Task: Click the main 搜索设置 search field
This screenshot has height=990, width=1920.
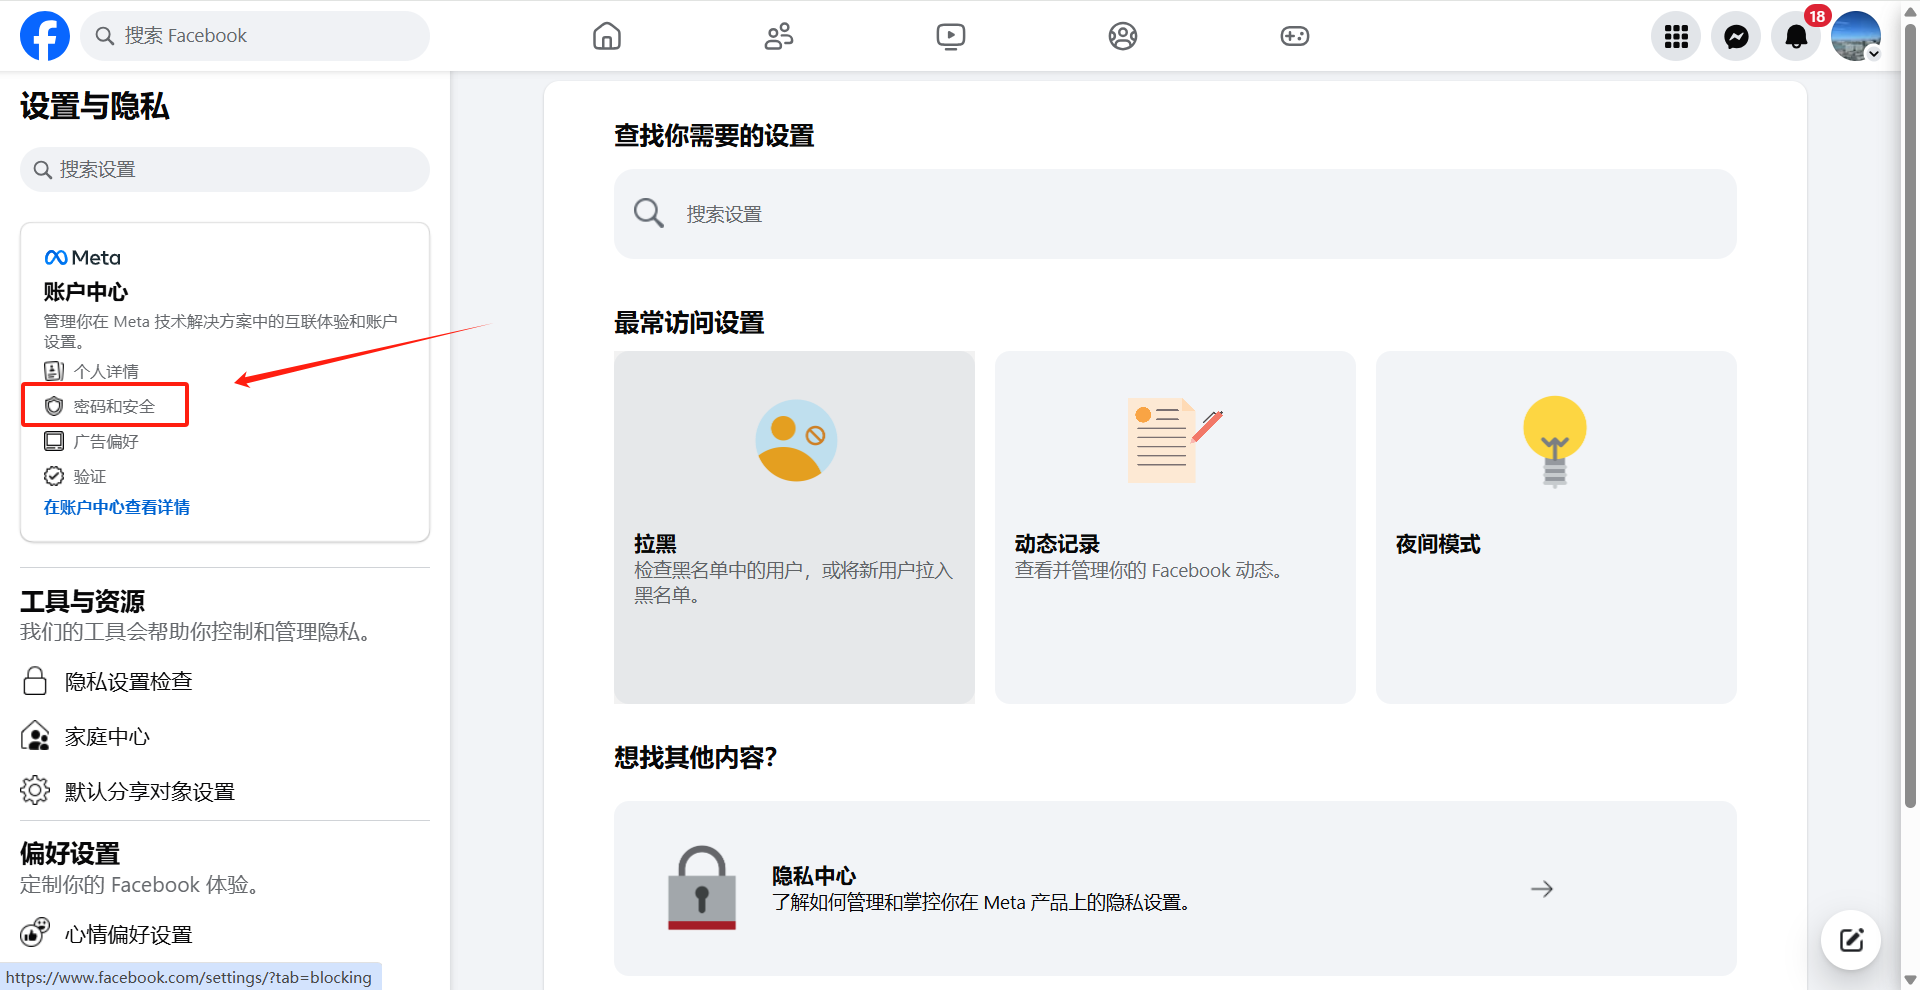Action: (1175, 214)
